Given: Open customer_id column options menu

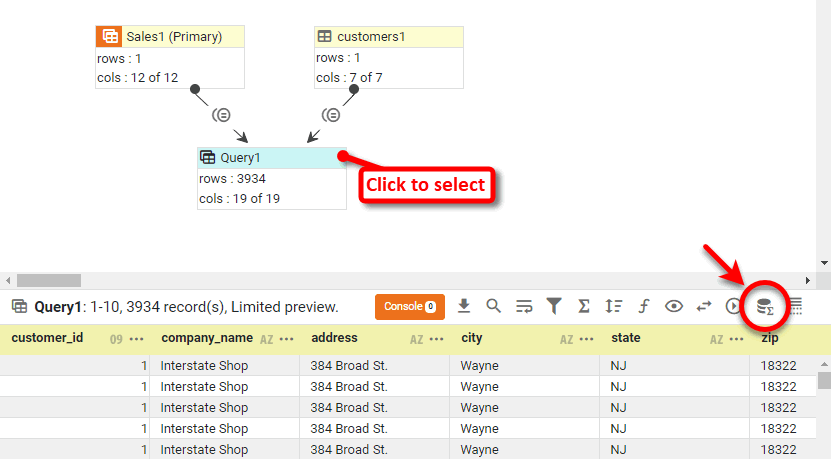Looking at the screenshot, I should pos(137,339).
